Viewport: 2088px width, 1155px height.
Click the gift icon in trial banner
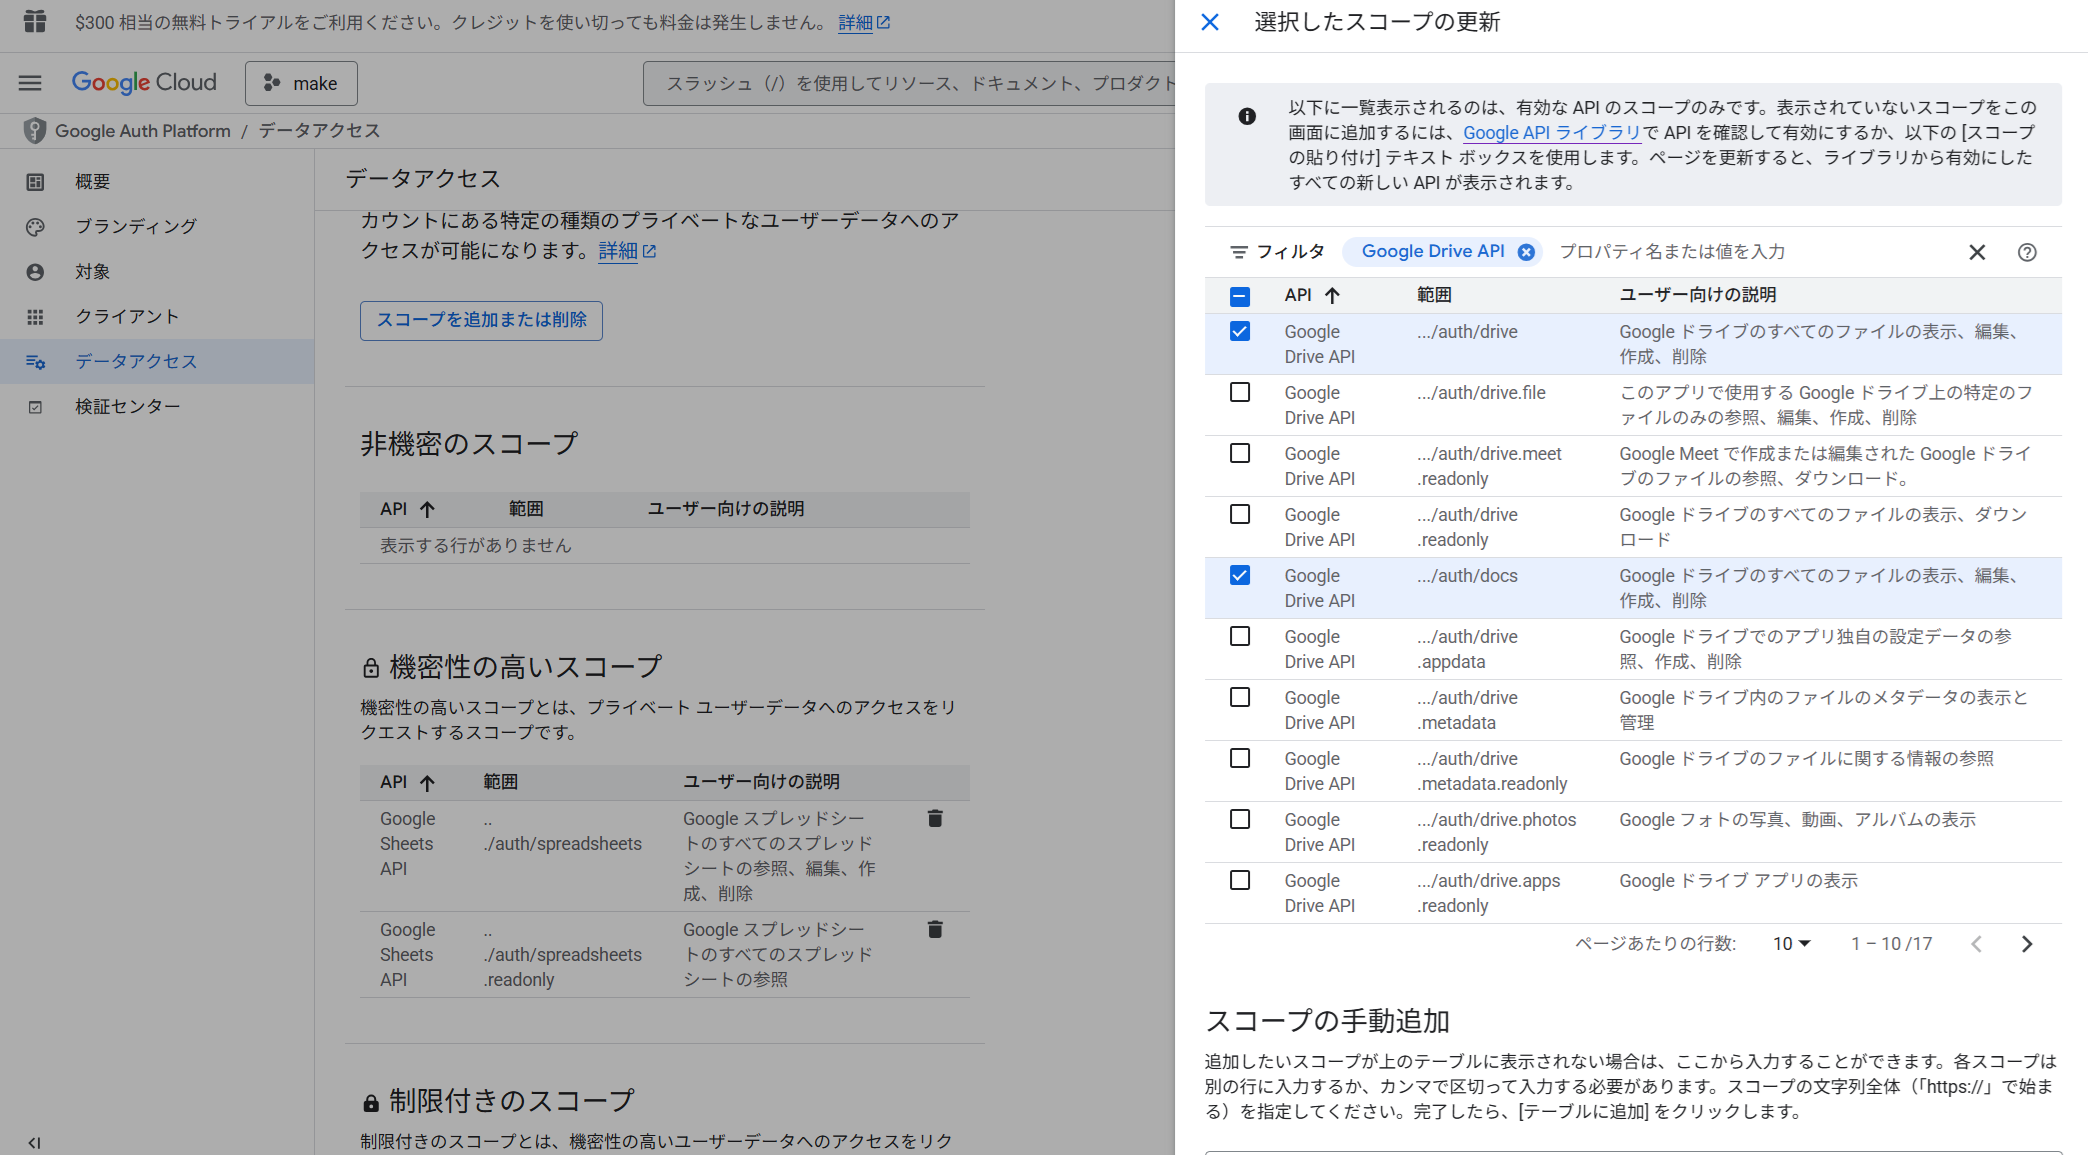(35, 21)
